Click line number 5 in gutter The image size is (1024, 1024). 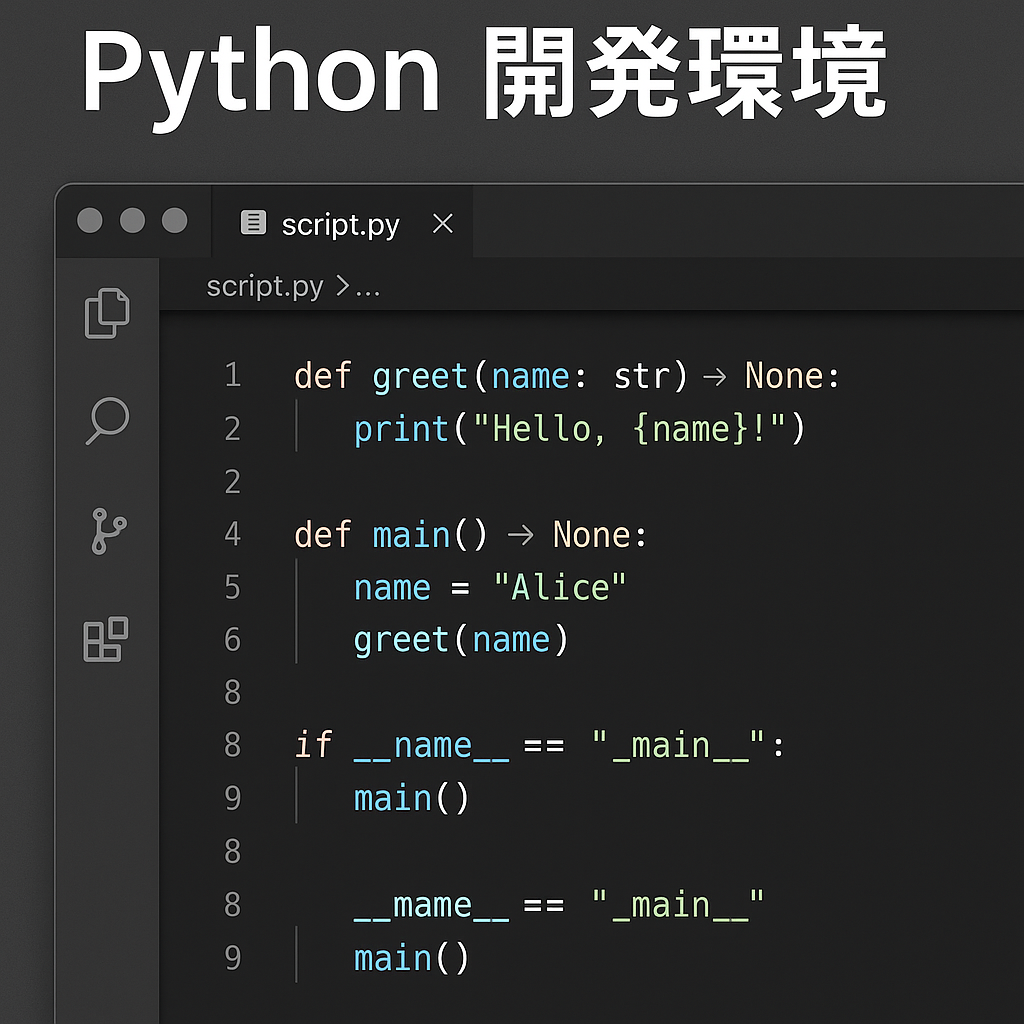233,586
